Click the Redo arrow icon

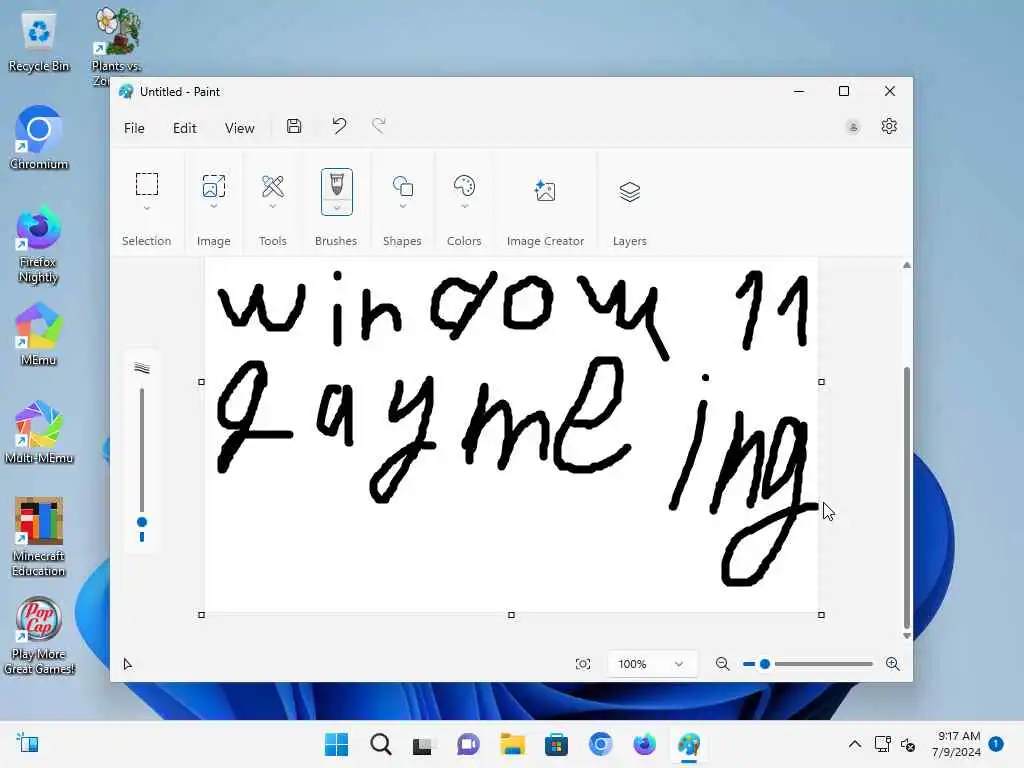[x=379, y=126]
